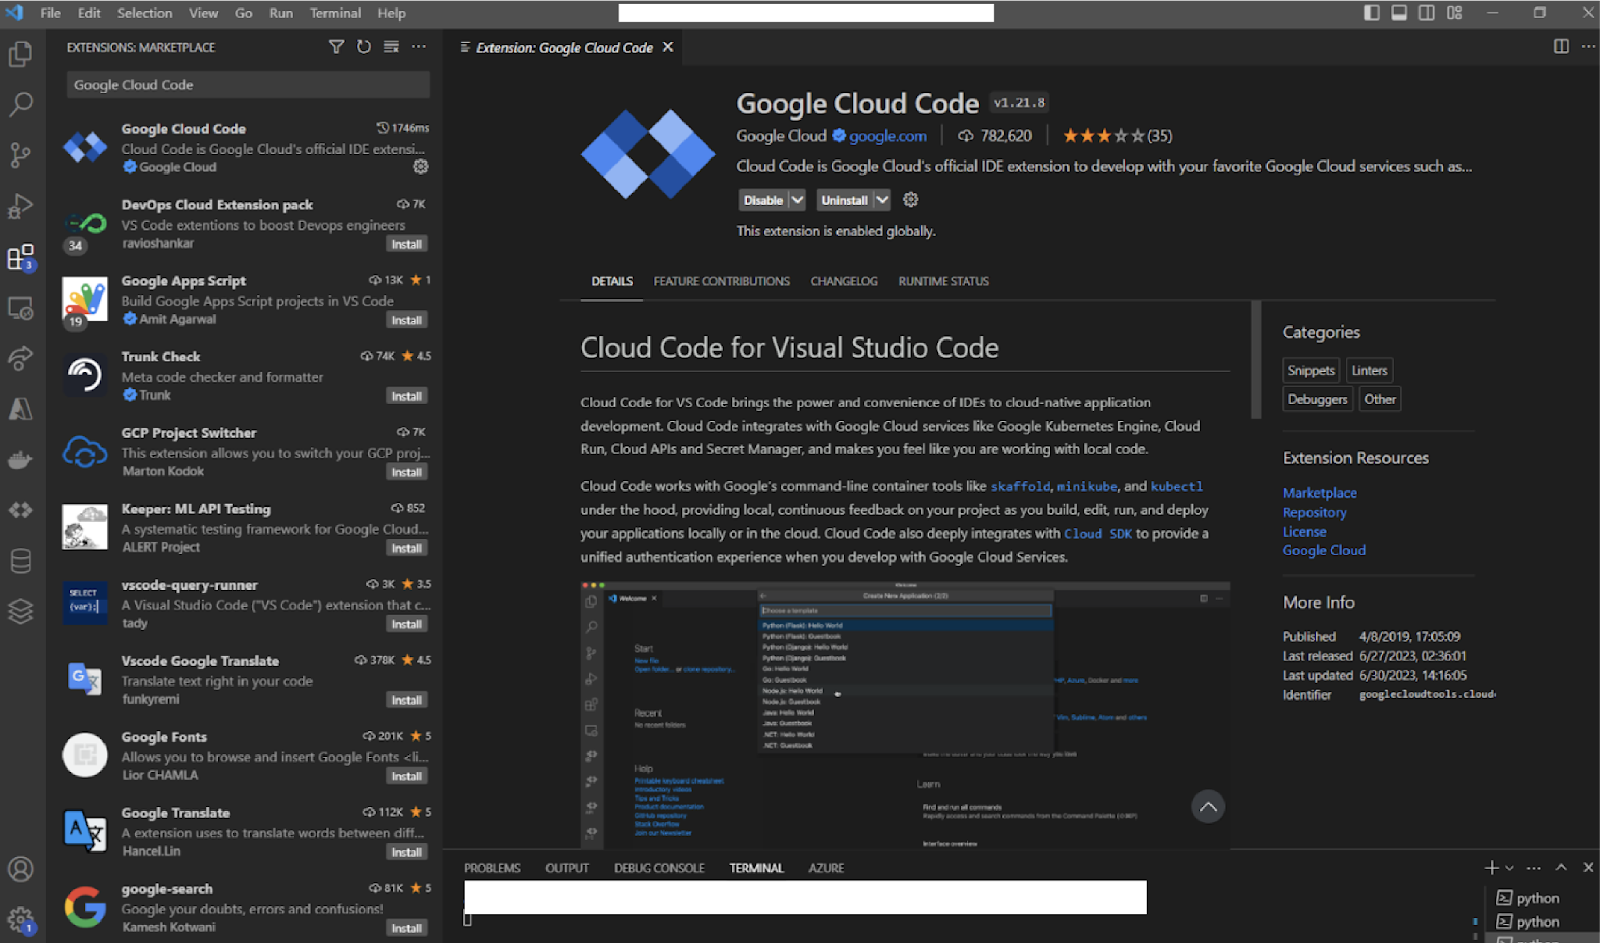Open the Selection menu

click(x=144, y=13)
